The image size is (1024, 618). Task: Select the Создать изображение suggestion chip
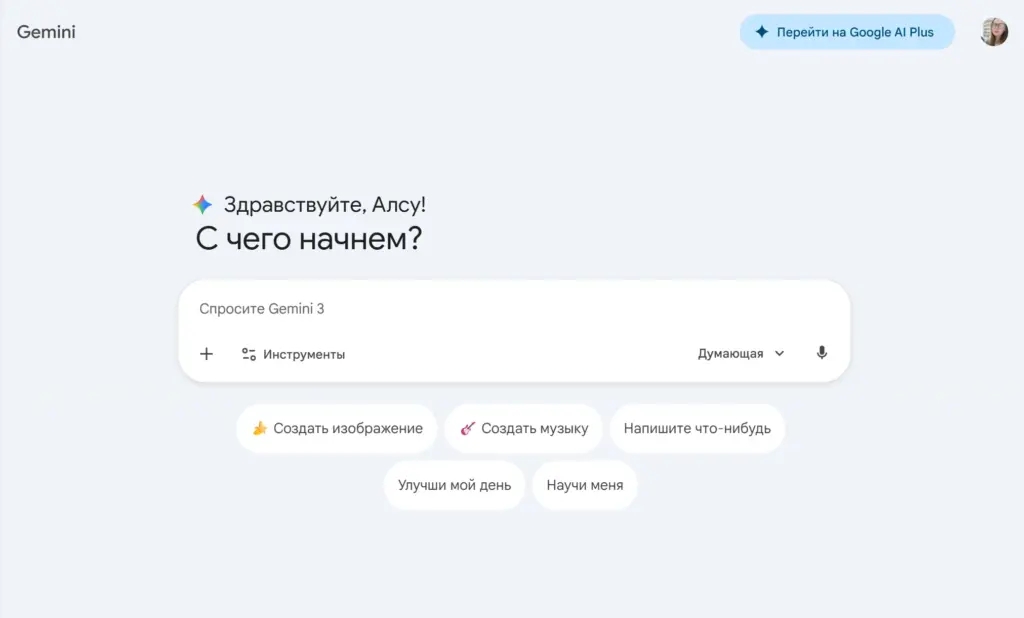(x=336, y=428)
